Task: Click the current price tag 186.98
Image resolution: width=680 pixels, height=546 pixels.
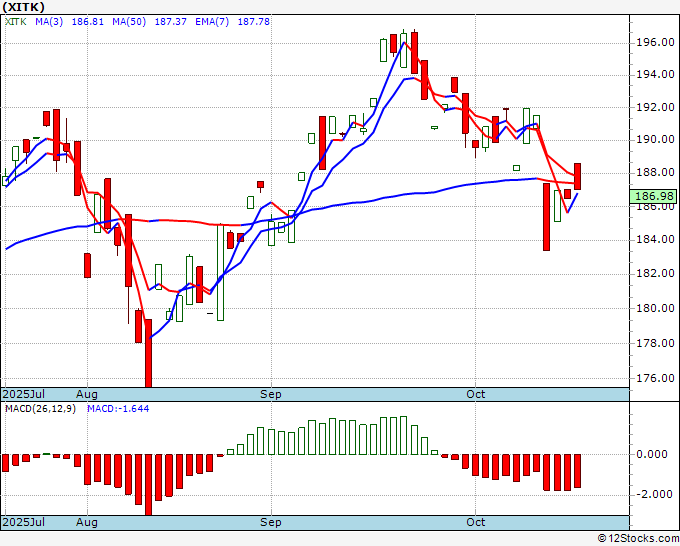Action: (x=654, y=196)
